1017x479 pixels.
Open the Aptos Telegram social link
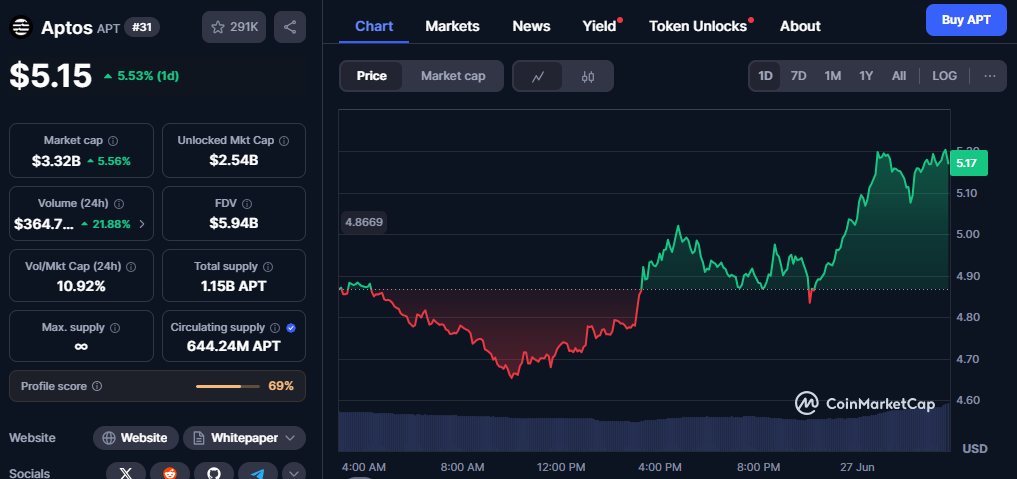[x=258, y=473]
